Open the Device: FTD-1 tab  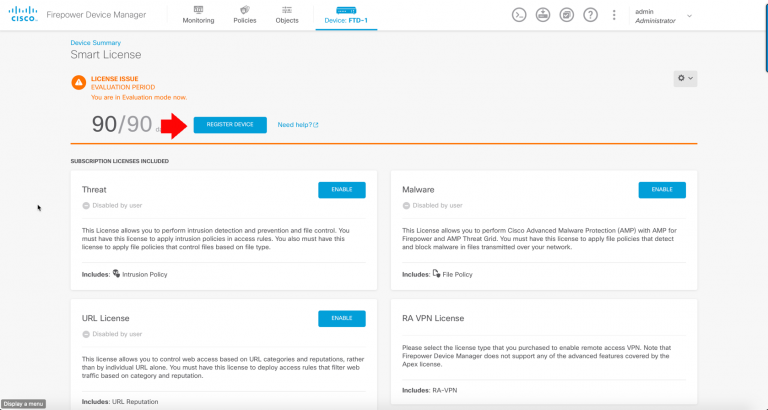click(346, 15)
